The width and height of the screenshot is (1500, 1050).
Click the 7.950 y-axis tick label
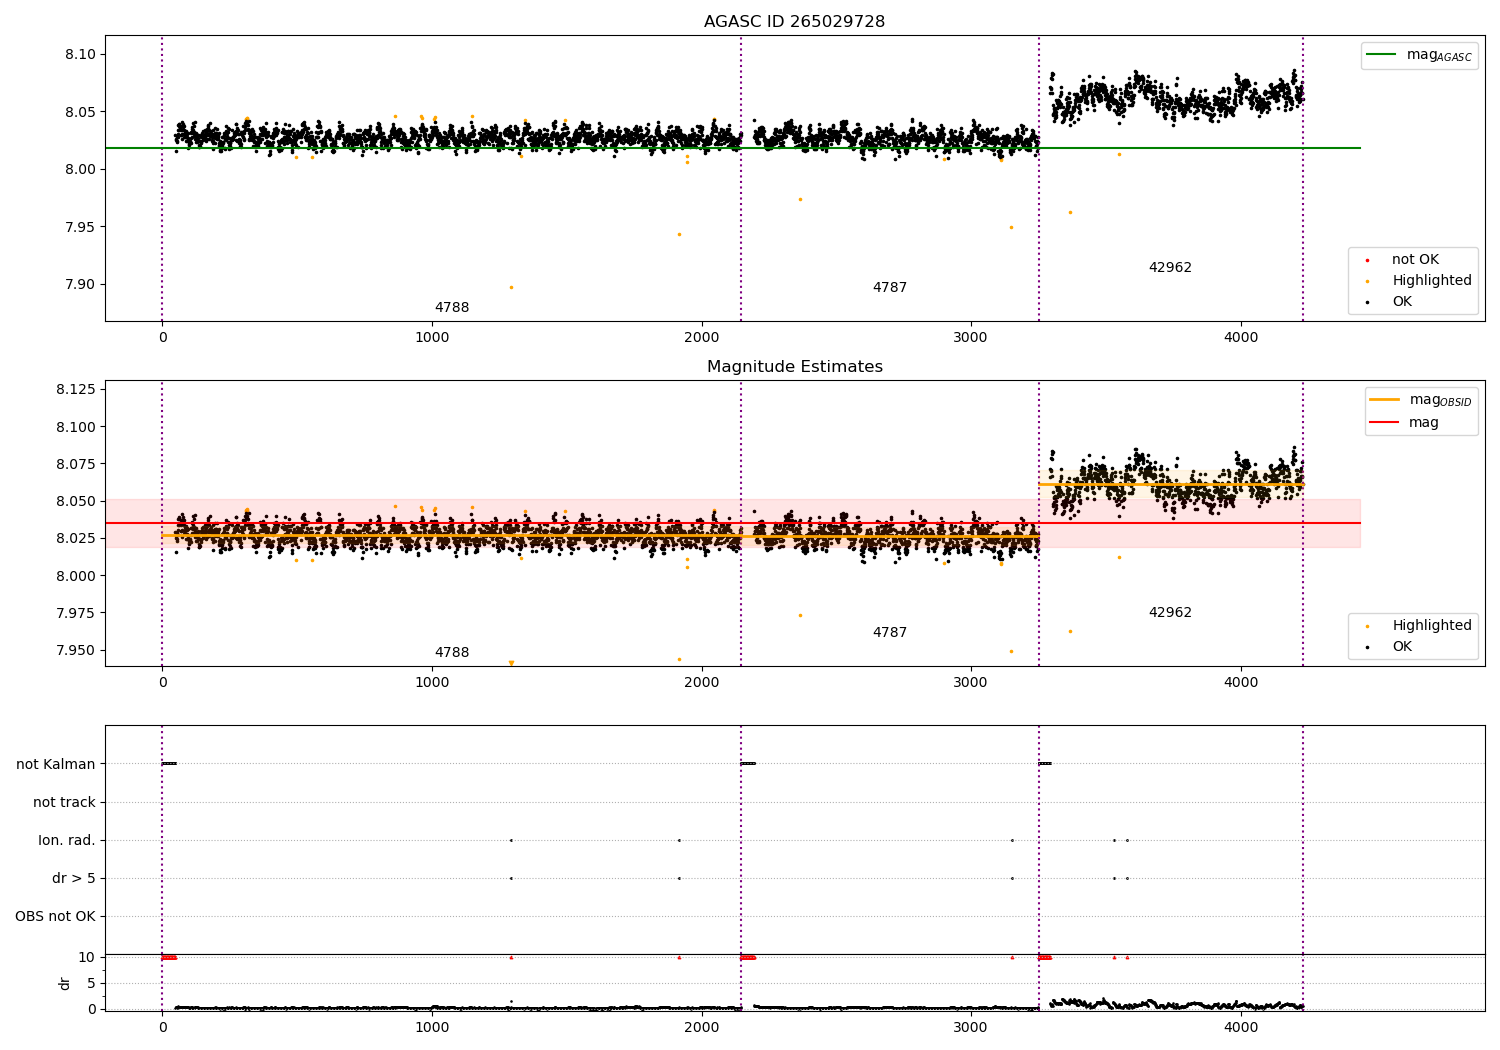pyautogui.click(x=77, y=650)
